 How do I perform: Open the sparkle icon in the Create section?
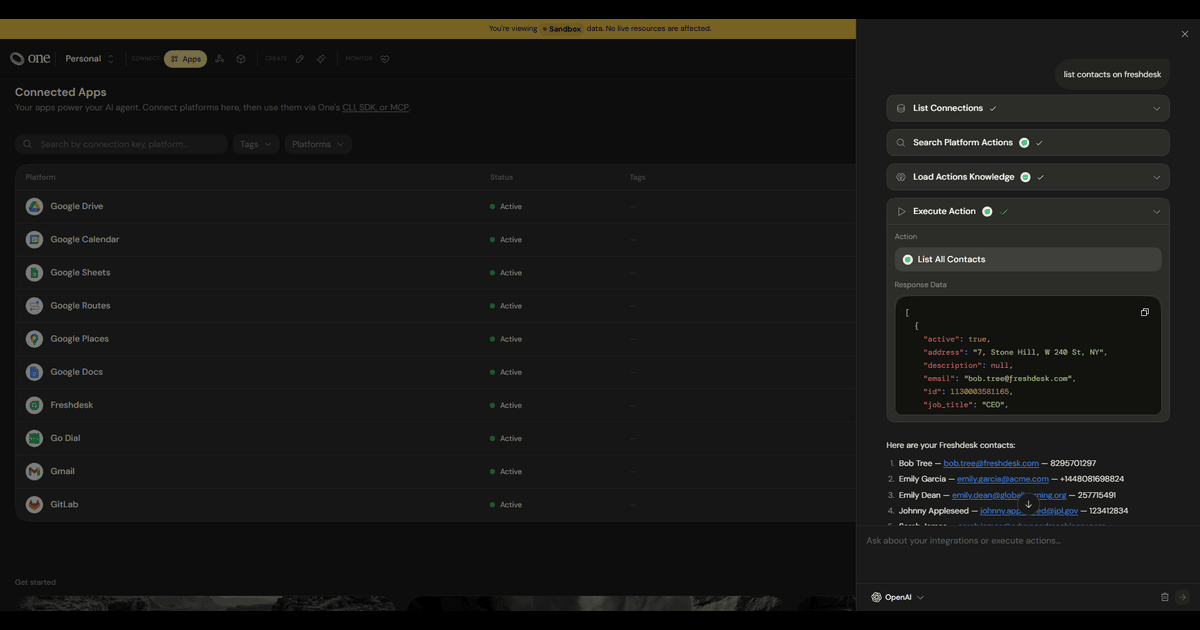321,59
